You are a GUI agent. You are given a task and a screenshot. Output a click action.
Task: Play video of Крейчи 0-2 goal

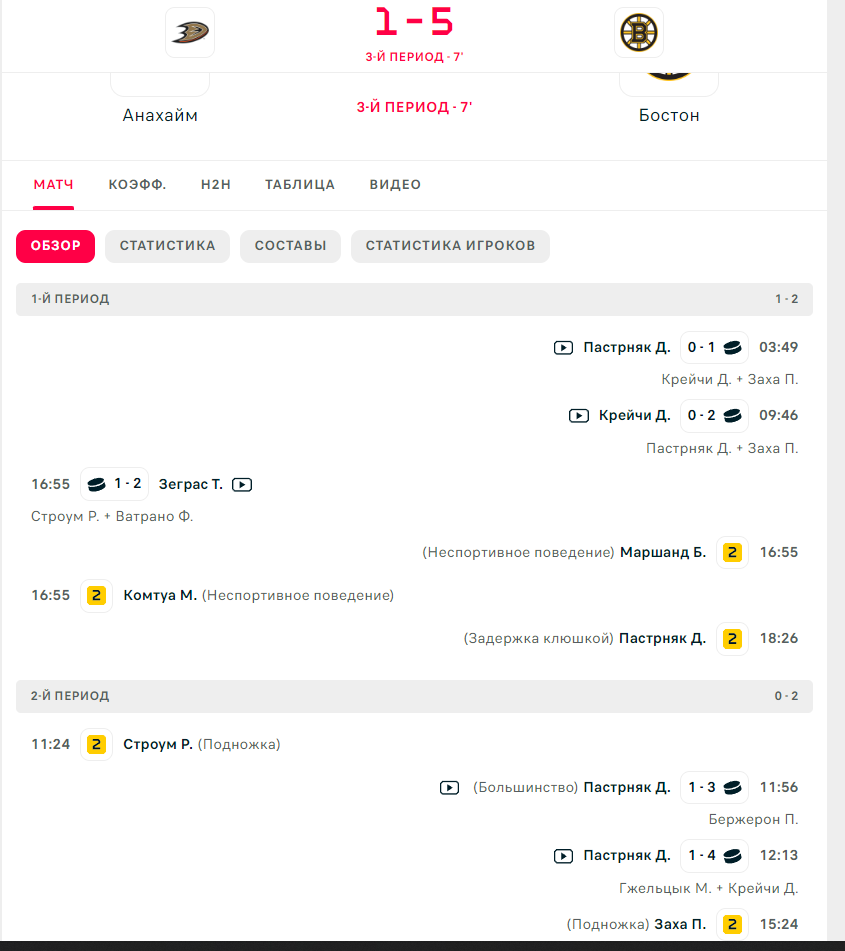pos(579,415)
